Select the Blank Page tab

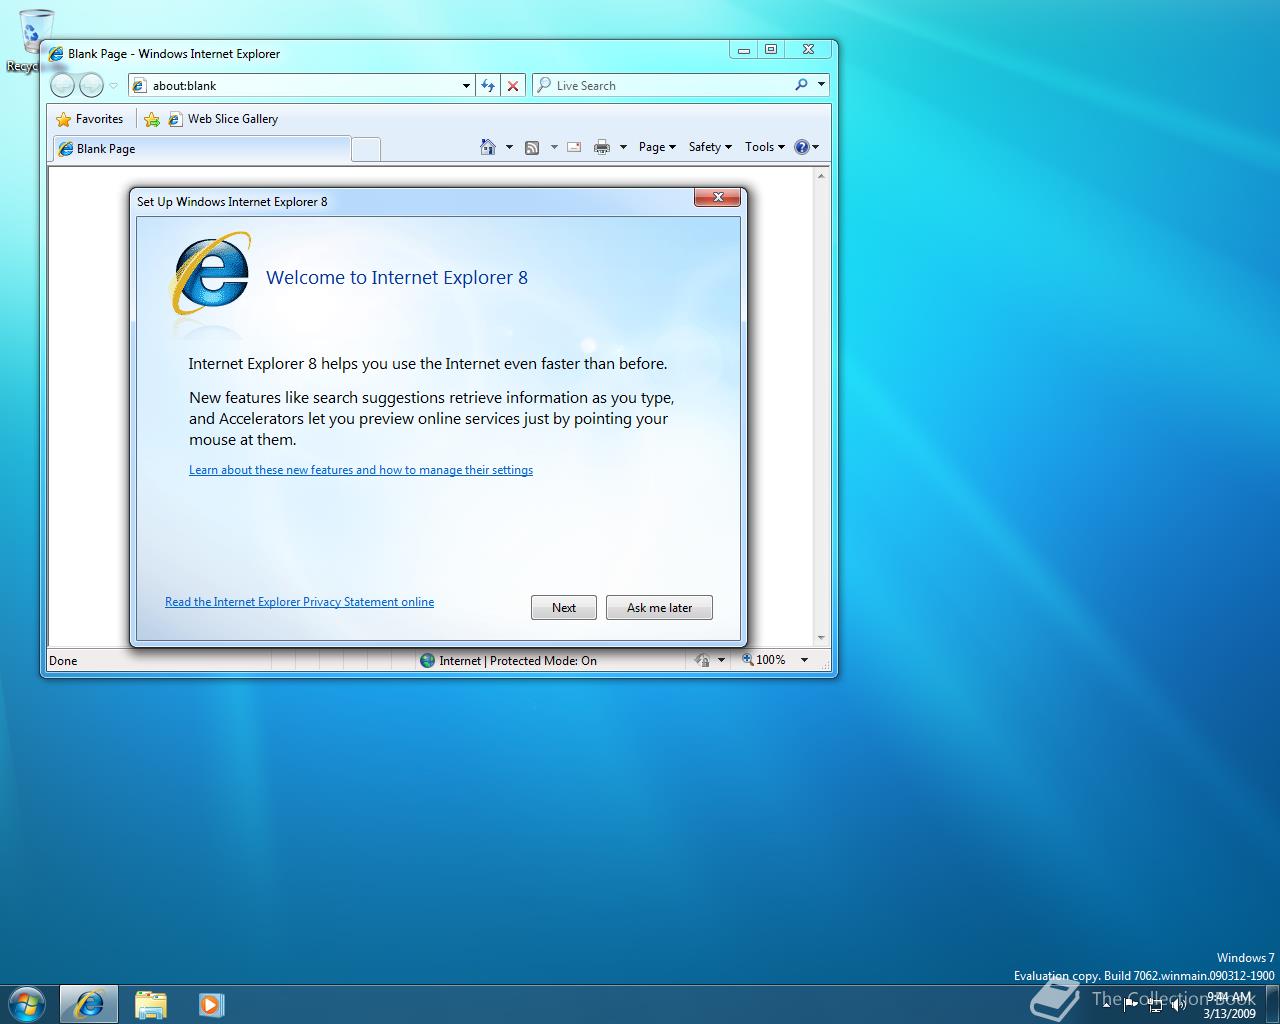coord(200,149)
